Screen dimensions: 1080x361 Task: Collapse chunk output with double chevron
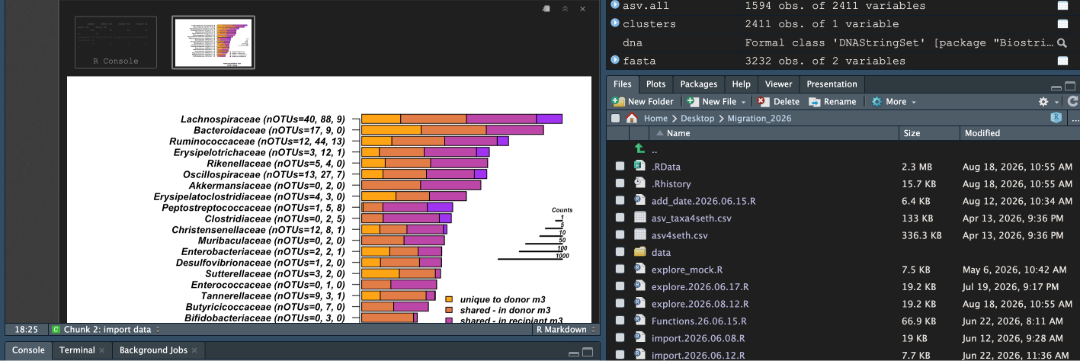(x=565, y=8)
